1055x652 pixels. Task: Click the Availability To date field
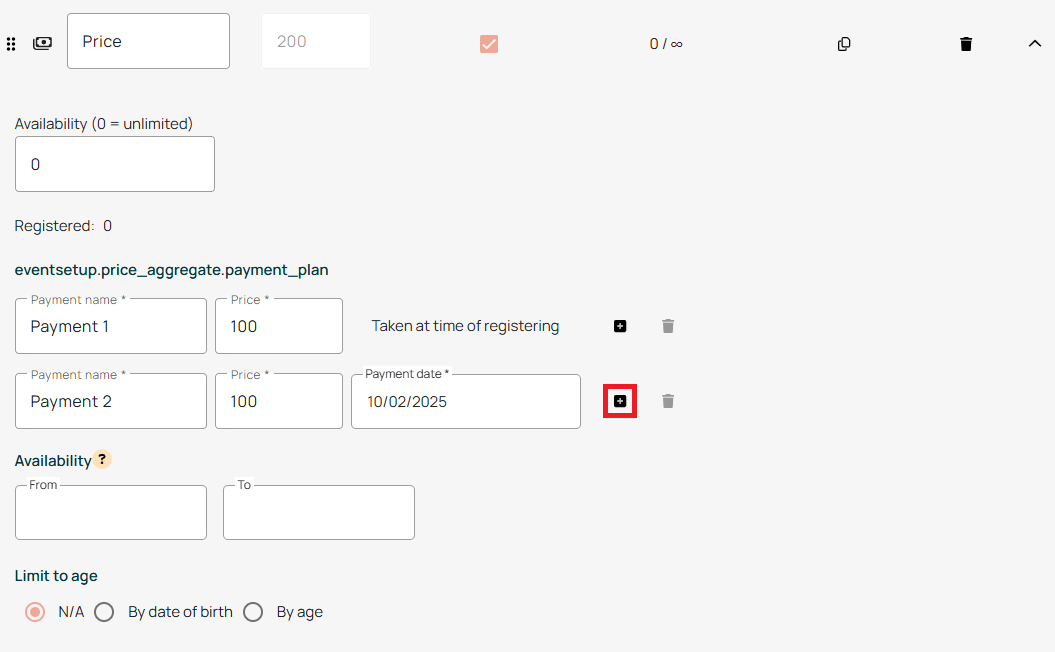[318, 513]
